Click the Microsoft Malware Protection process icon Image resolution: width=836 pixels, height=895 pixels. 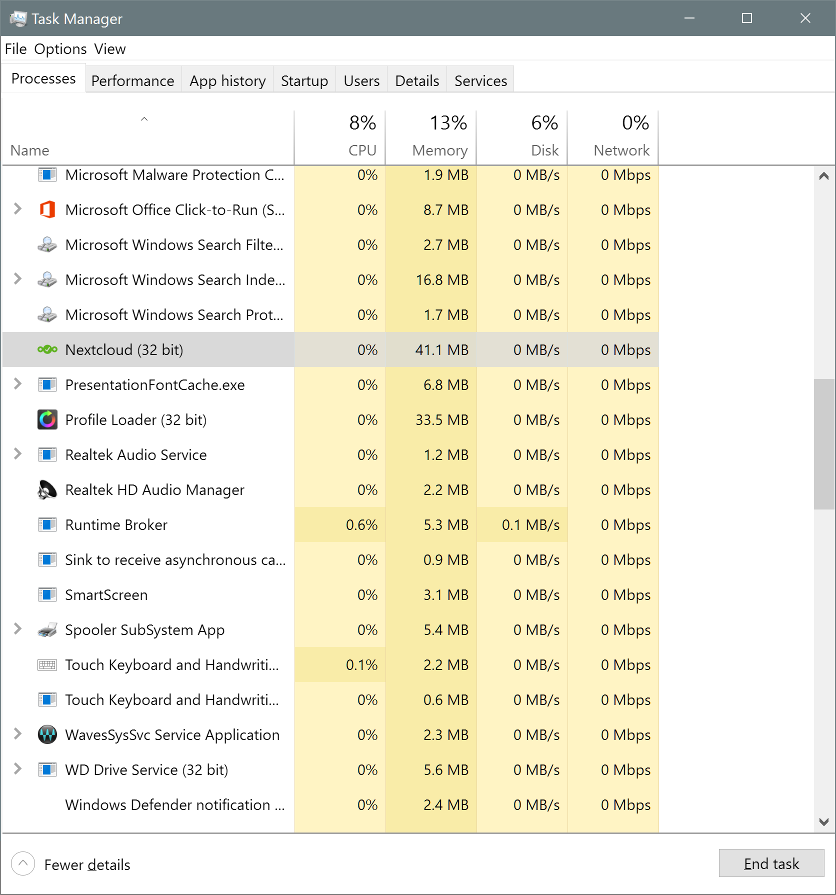47,175
